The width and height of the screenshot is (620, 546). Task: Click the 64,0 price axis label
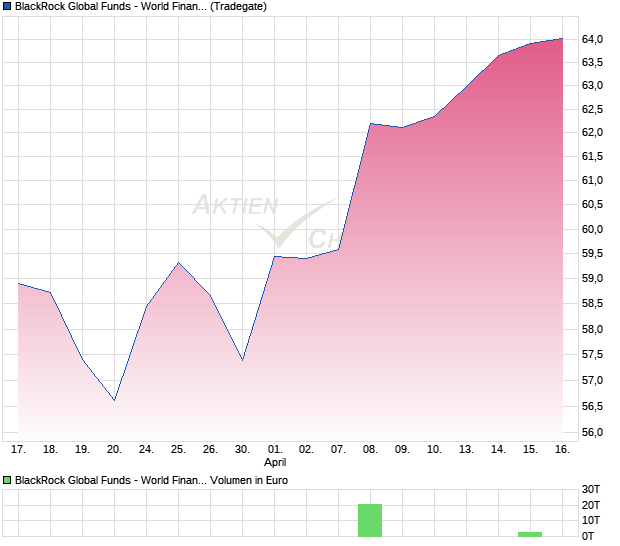592,39
